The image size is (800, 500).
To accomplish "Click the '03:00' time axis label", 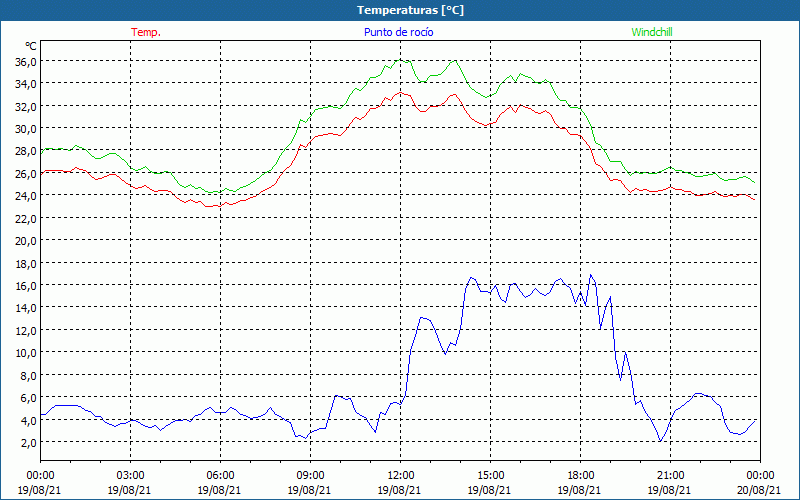I will pos(130,476).
